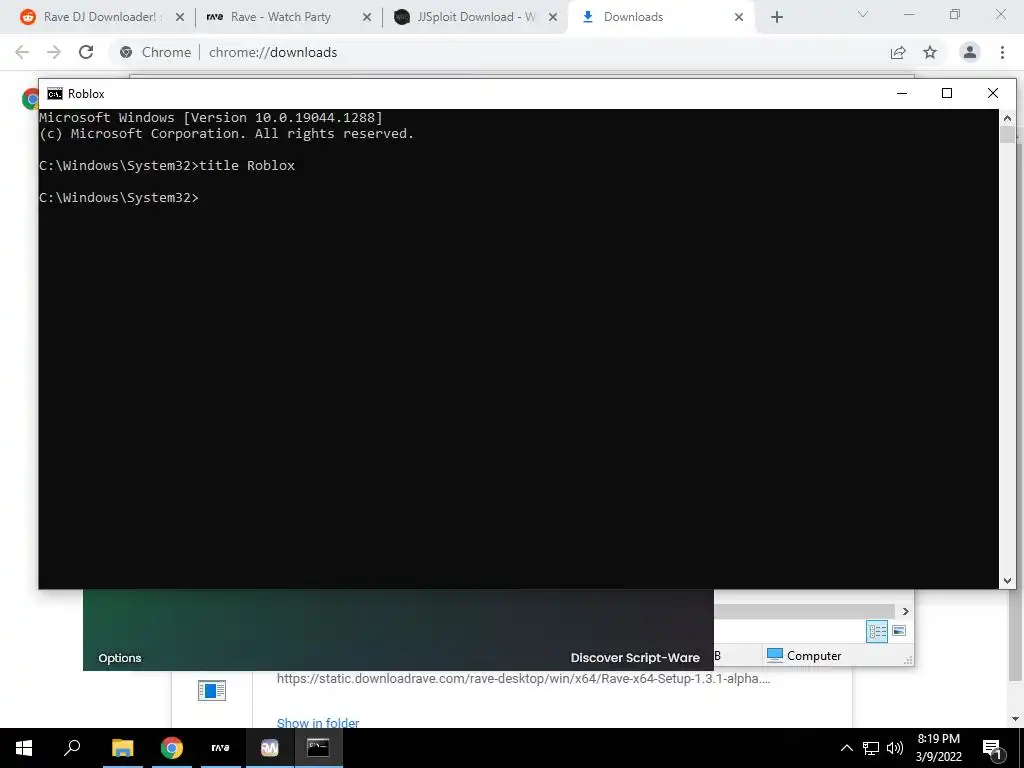Click Discover Script-Ware link
The image size is (1024, 768).
point(635,658)
